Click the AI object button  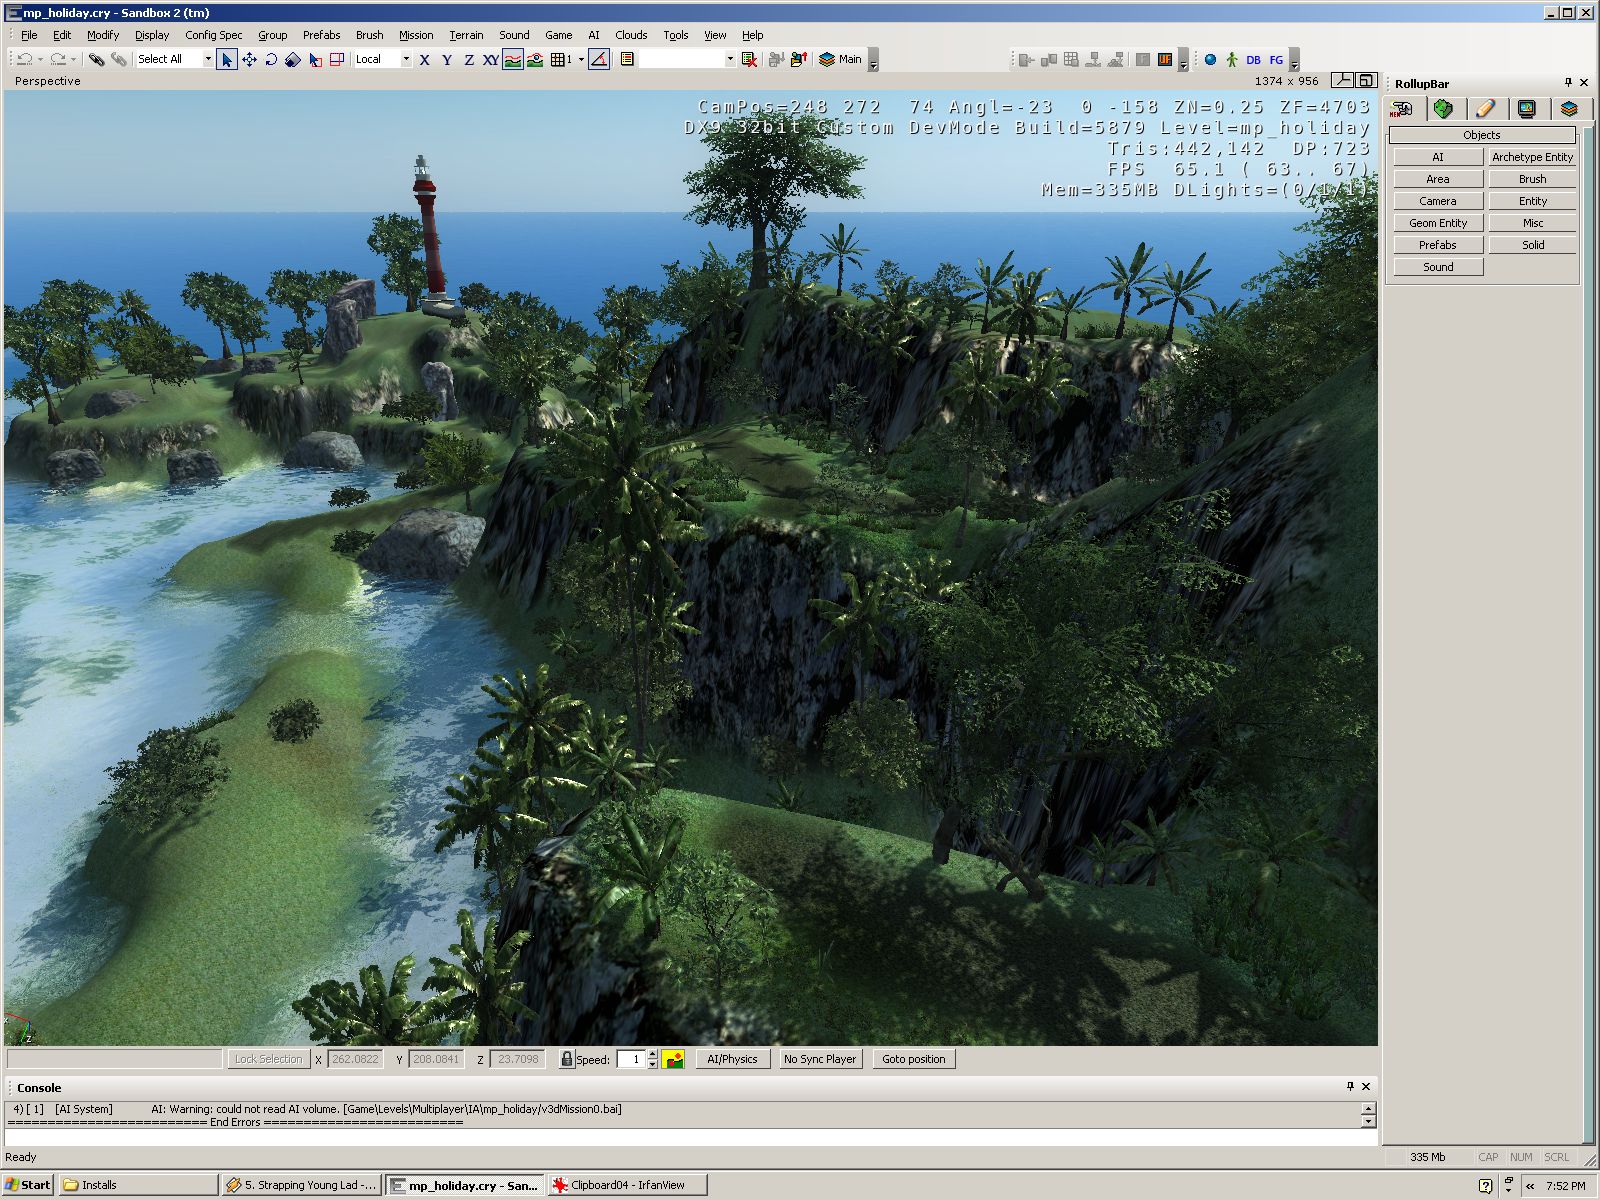click(1438, 157)
